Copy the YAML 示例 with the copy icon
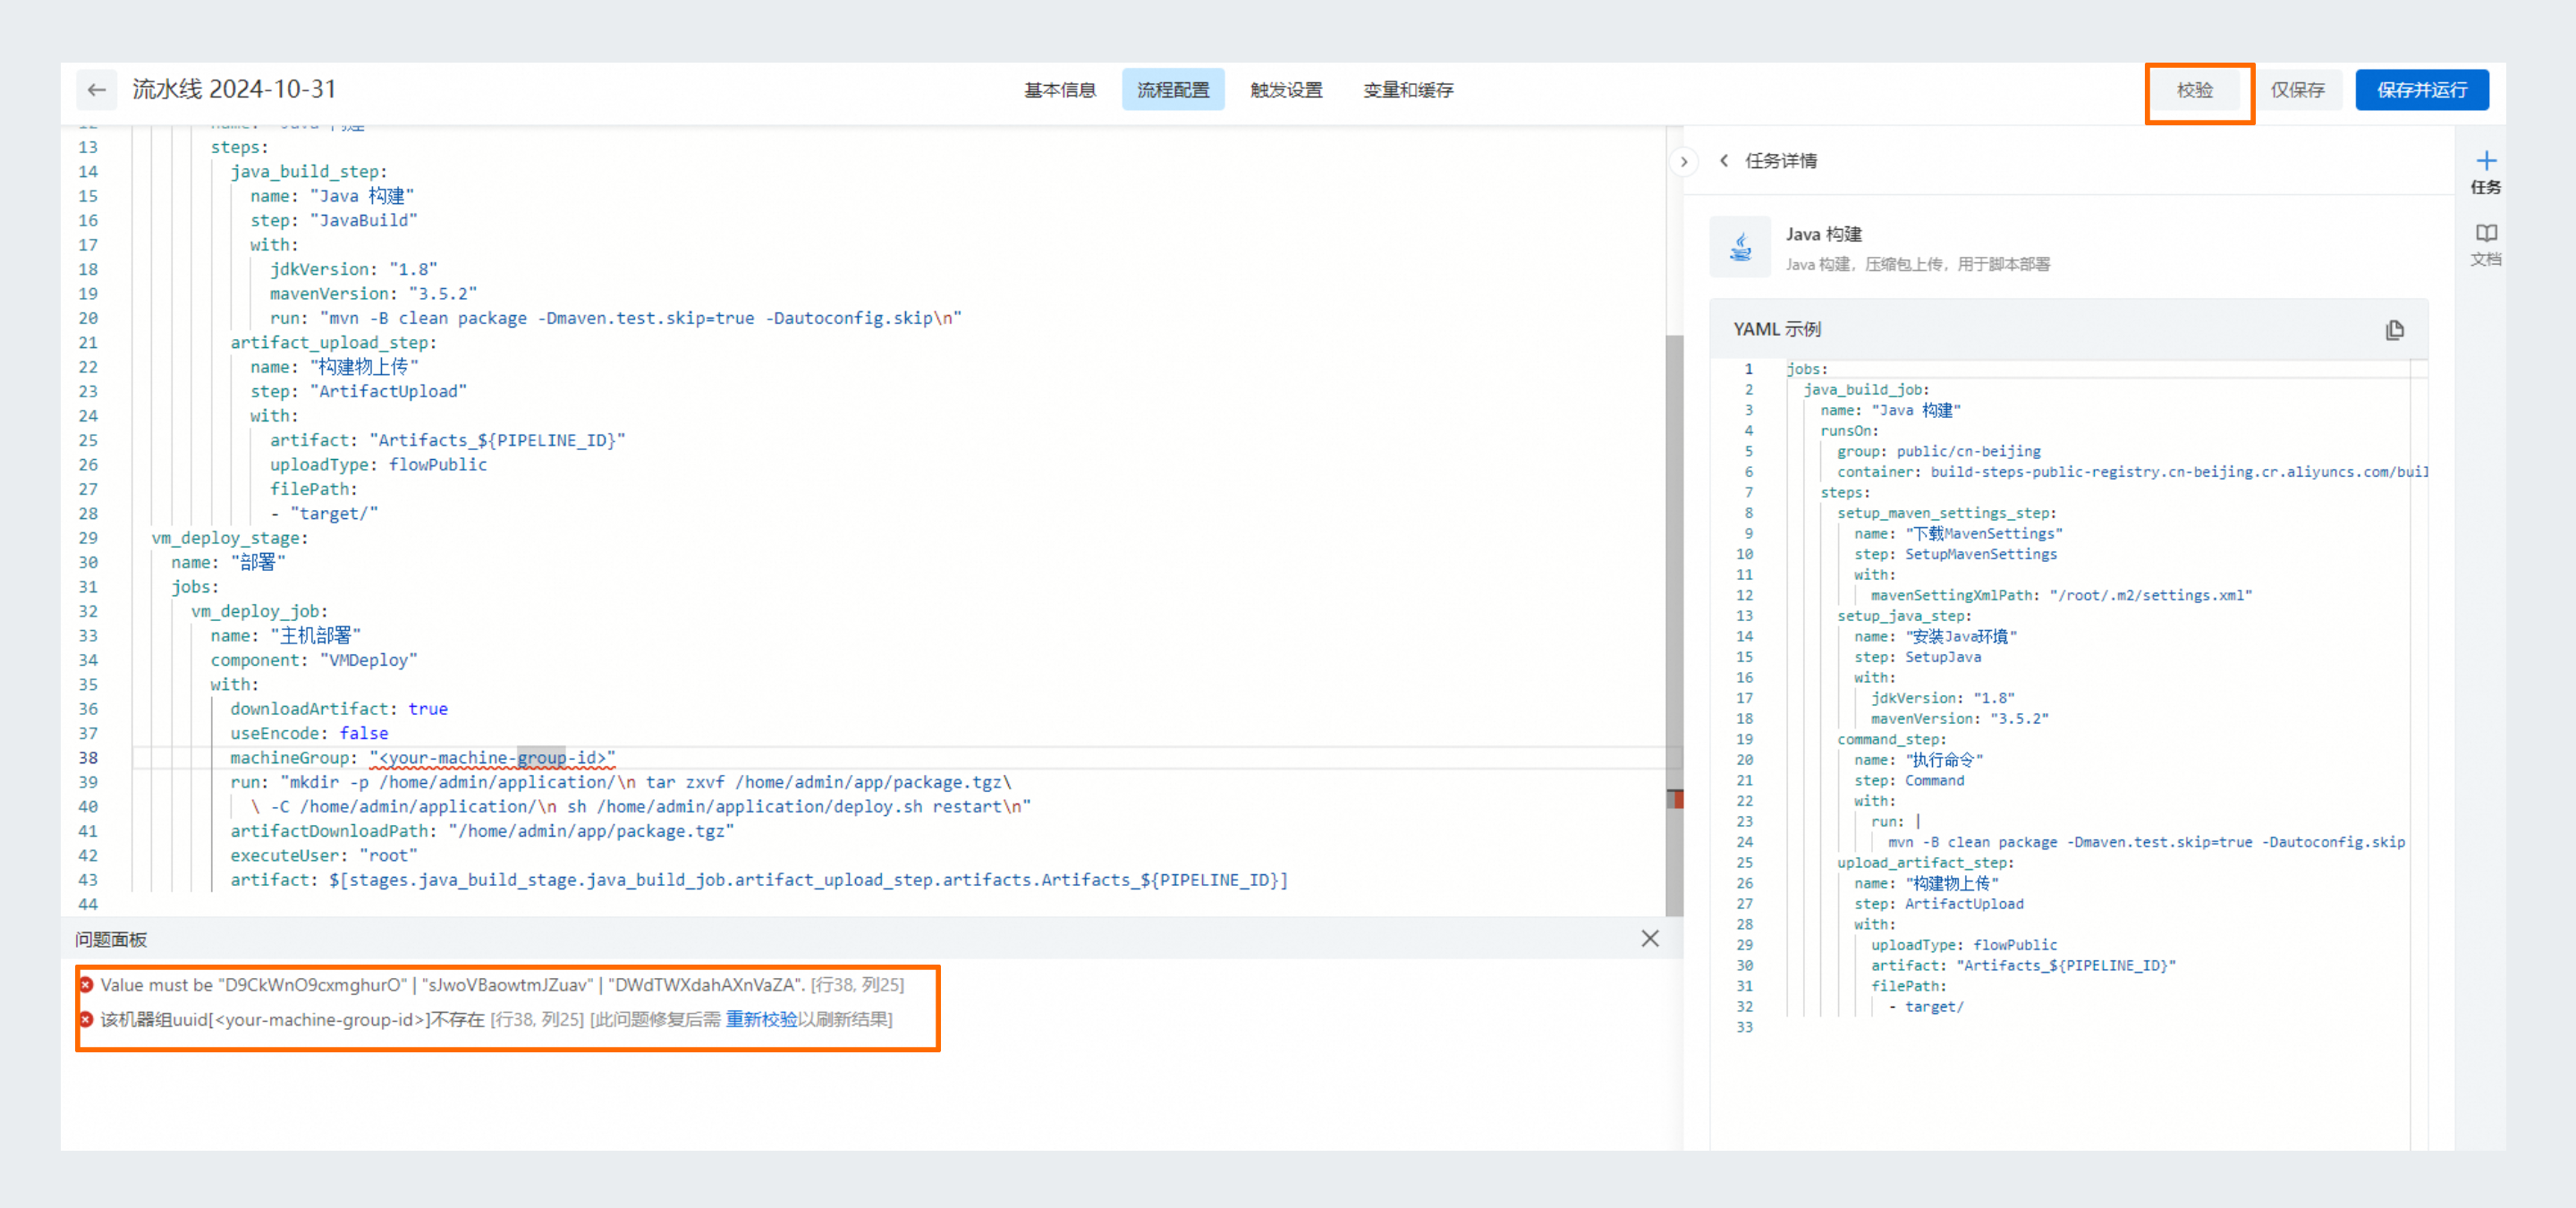2576x1208 pixels. [x=2394, y=330]
